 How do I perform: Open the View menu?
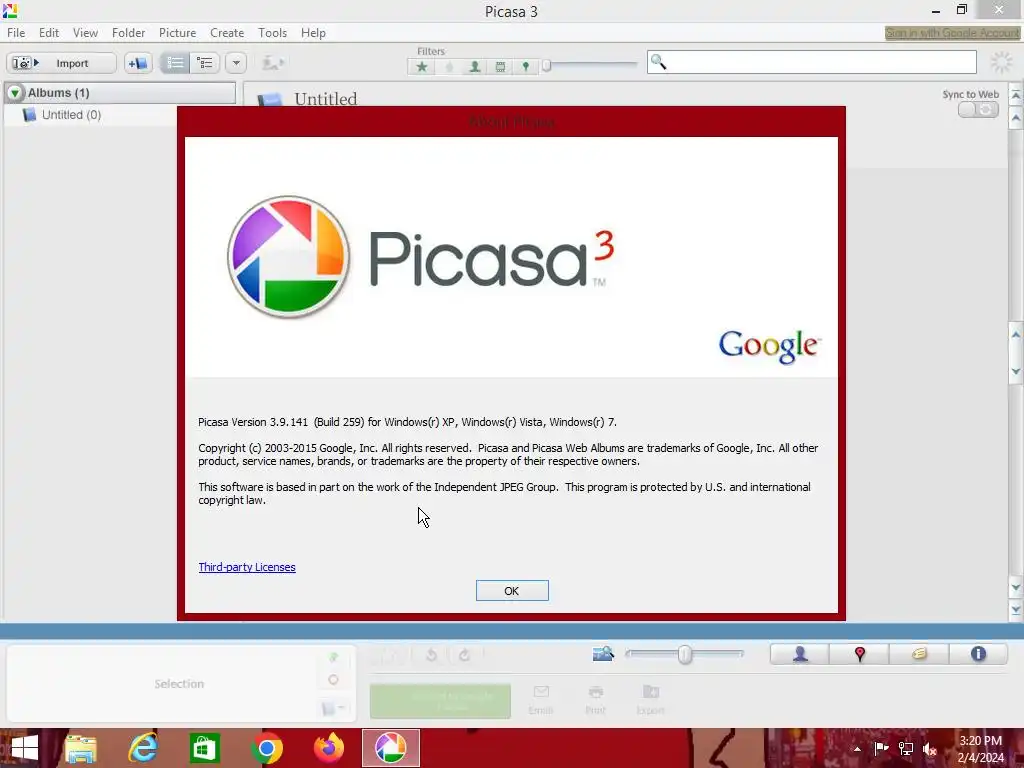[85, 33]
